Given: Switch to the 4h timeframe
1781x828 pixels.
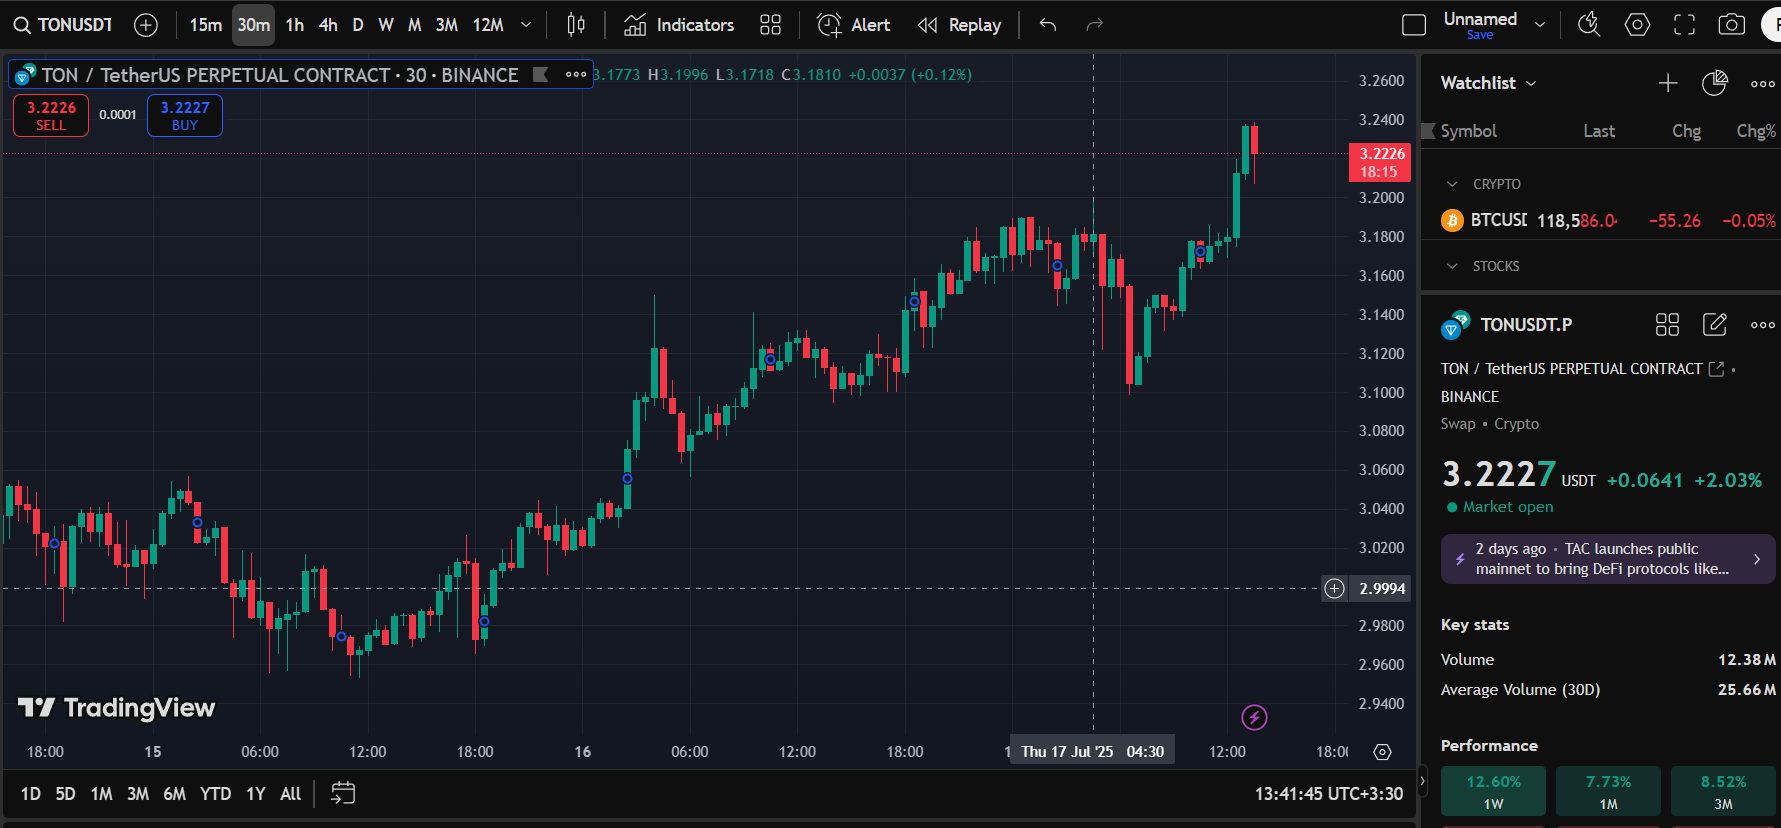Looking at the screenshot, I should pos(328,25).
